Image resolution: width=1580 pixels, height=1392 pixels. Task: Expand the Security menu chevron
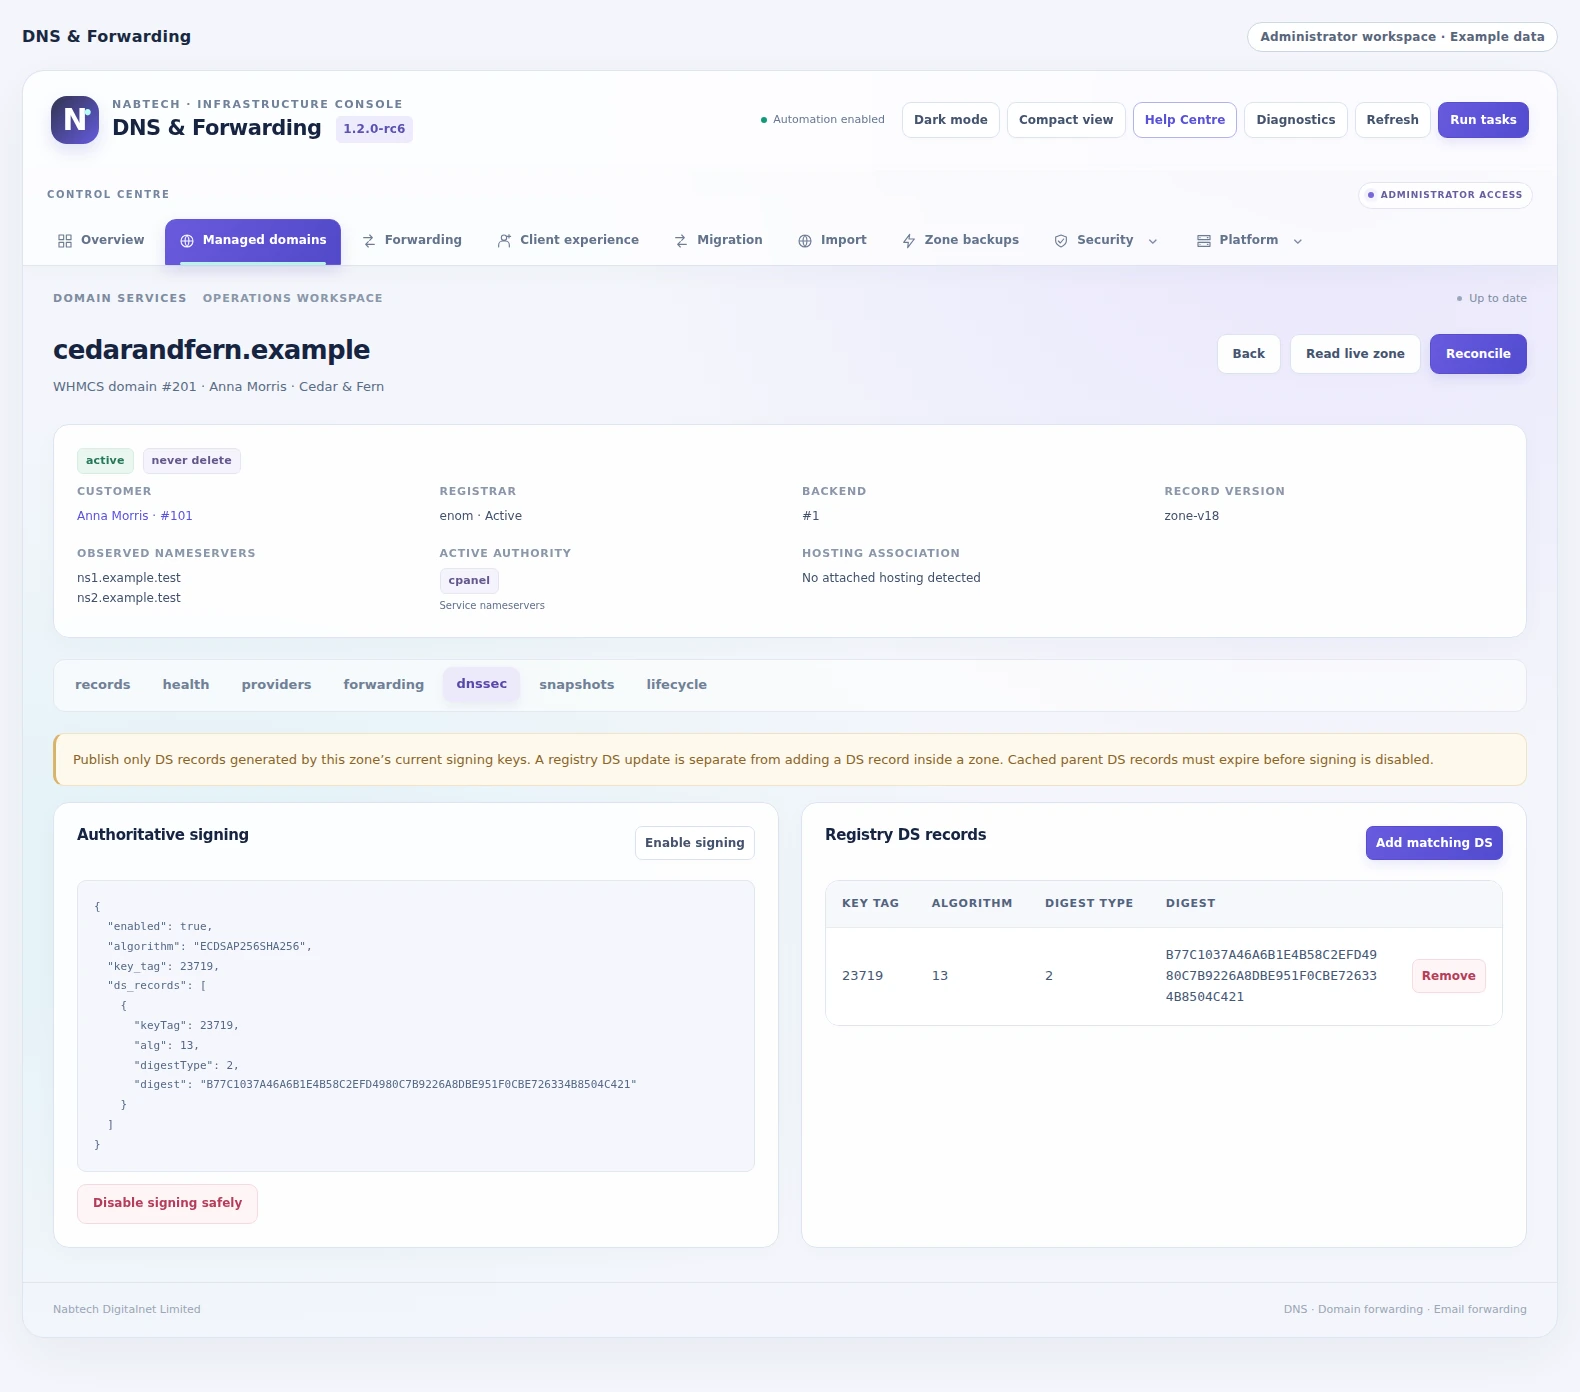tap(1153, 241)
